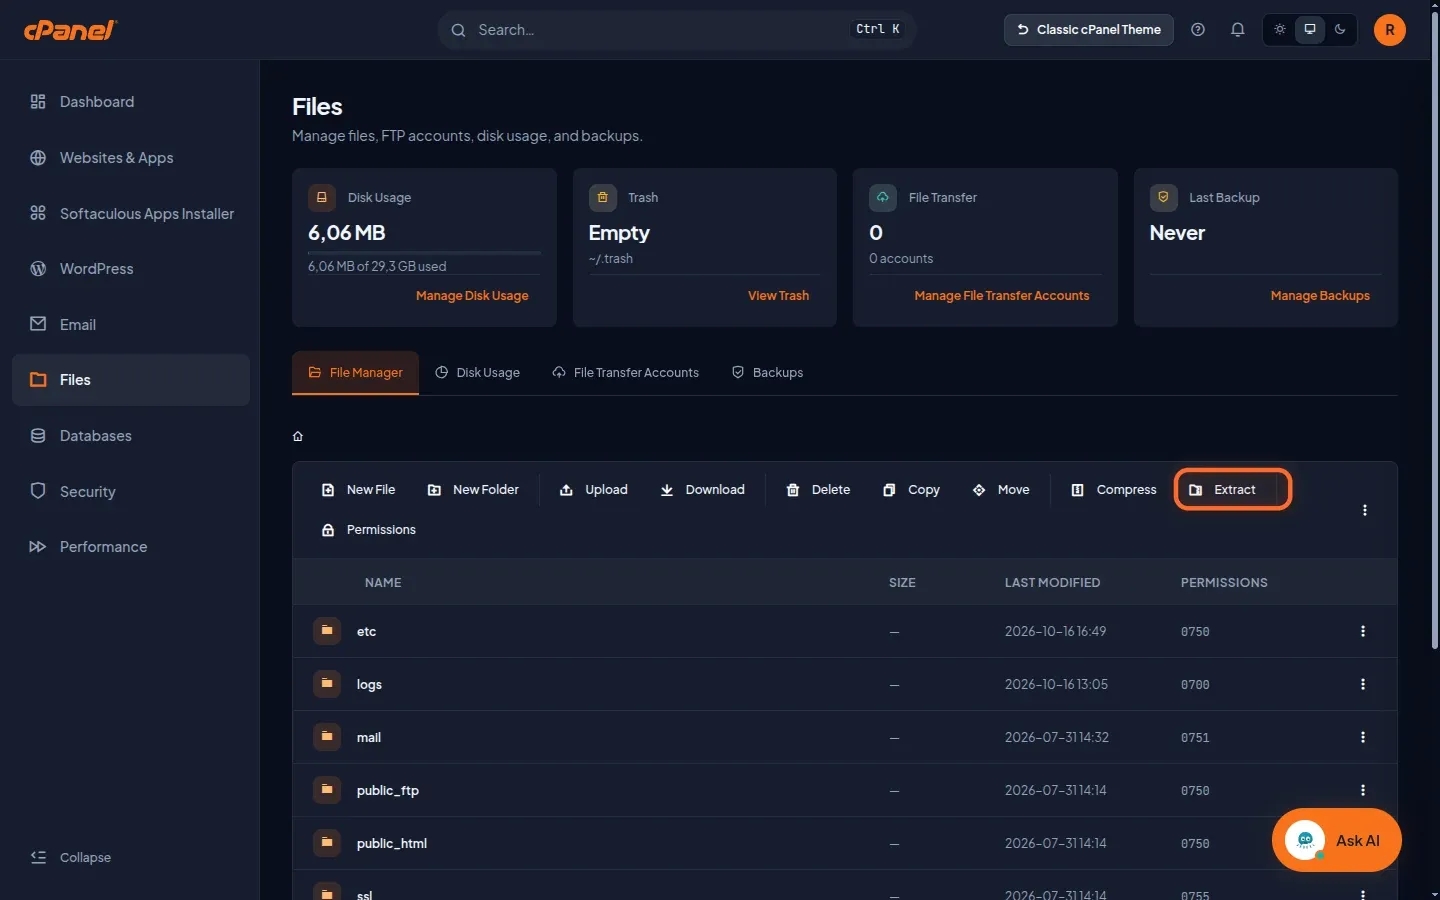Click Manage Backups link

tap(1320, 296)
